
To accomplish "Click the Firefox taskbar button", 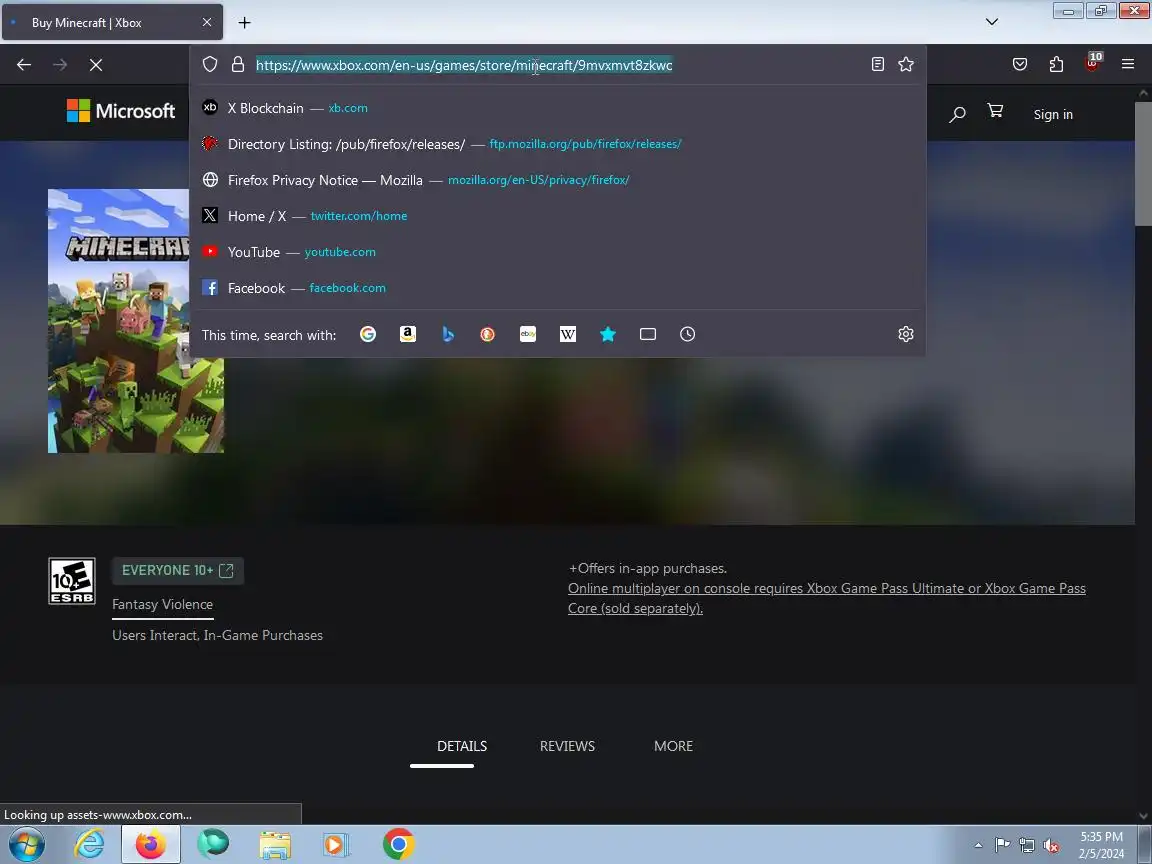I will pyautogui.click(x=151, y=845).
